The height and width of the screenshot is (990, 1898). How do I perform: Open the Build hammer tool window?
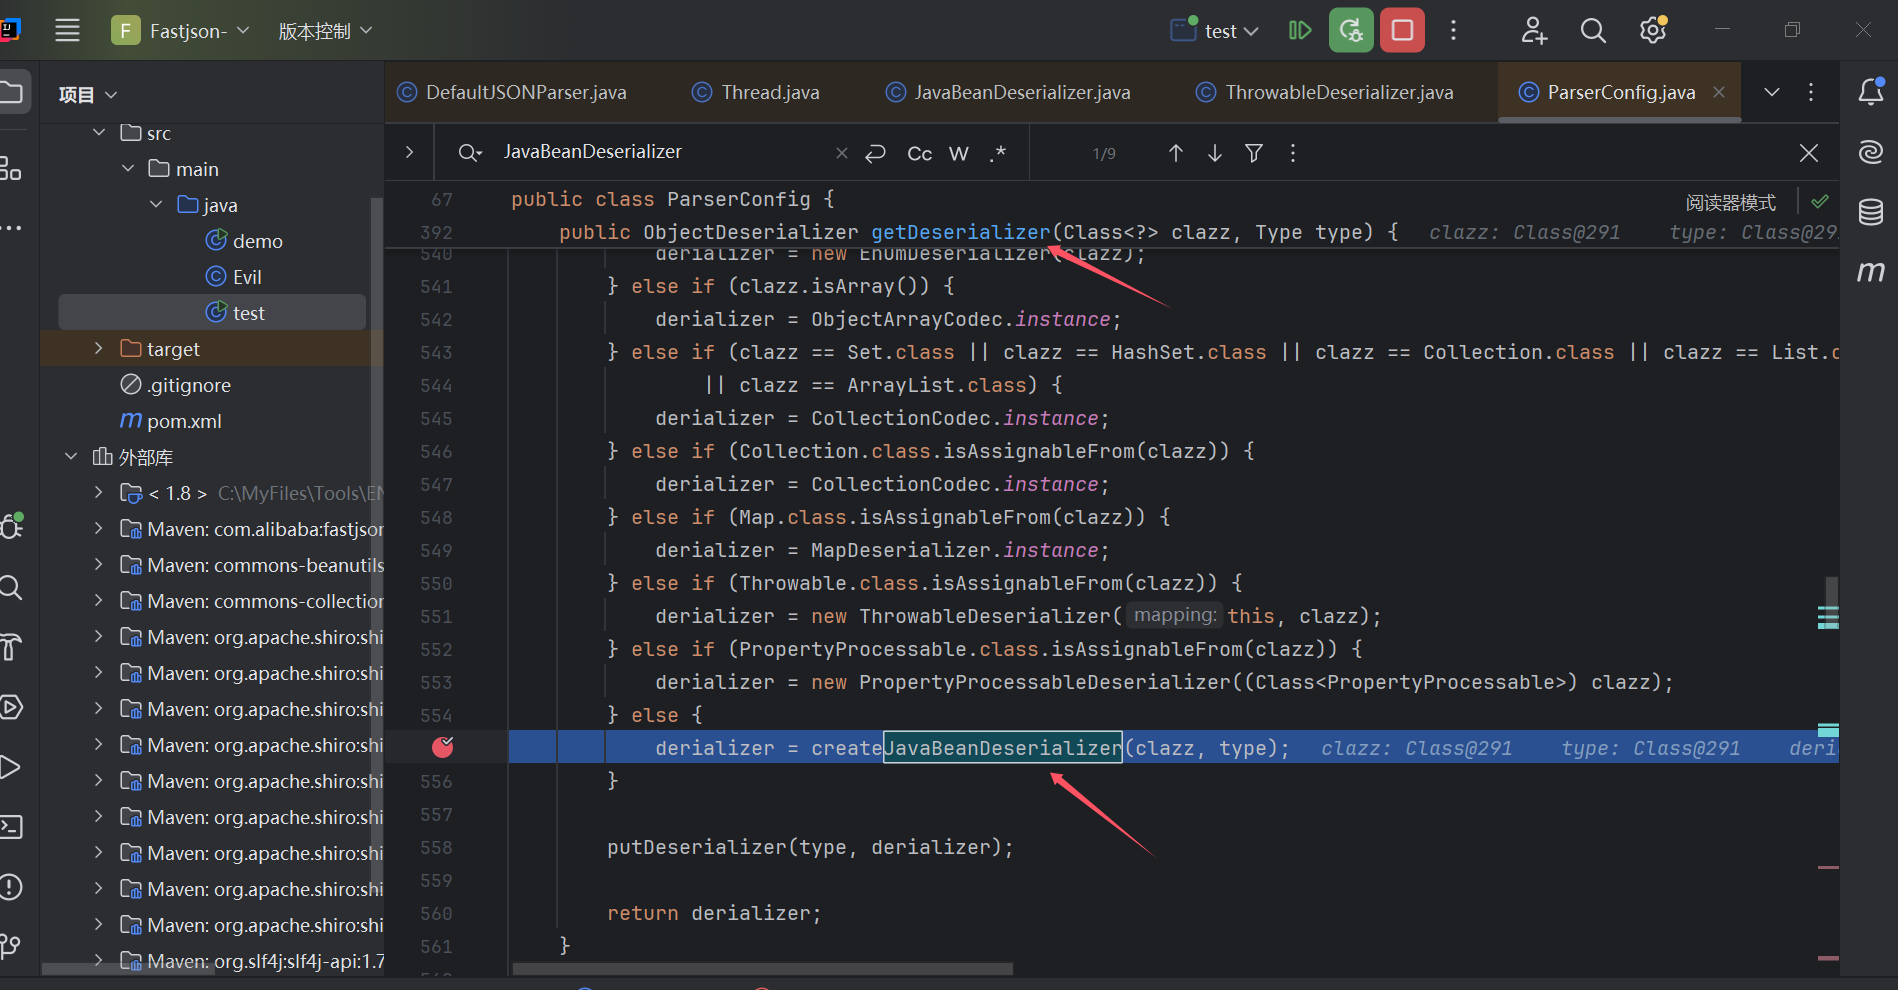11,647
